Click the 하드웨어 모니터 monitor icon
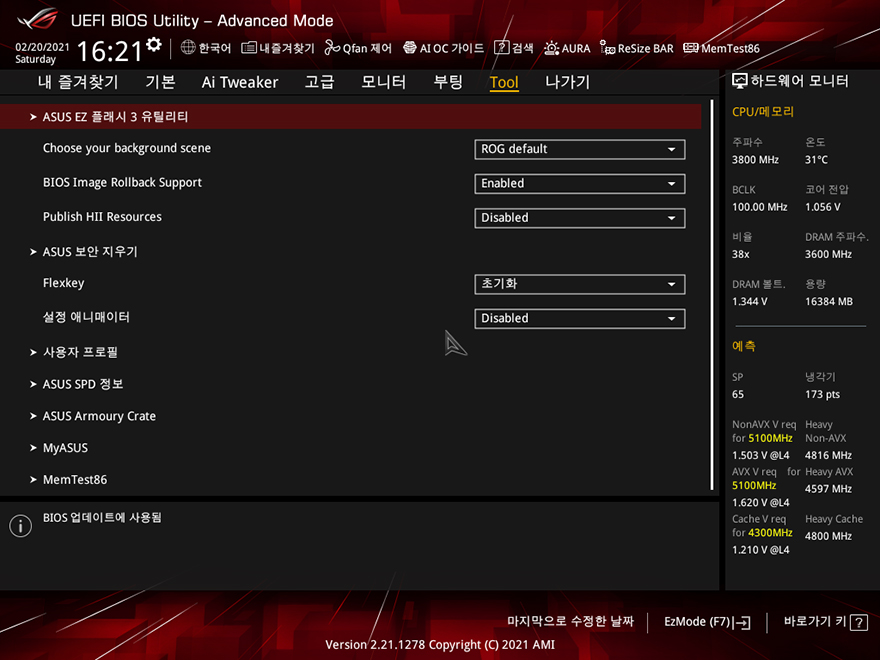 pyautogui.click(x=740, y=81)
